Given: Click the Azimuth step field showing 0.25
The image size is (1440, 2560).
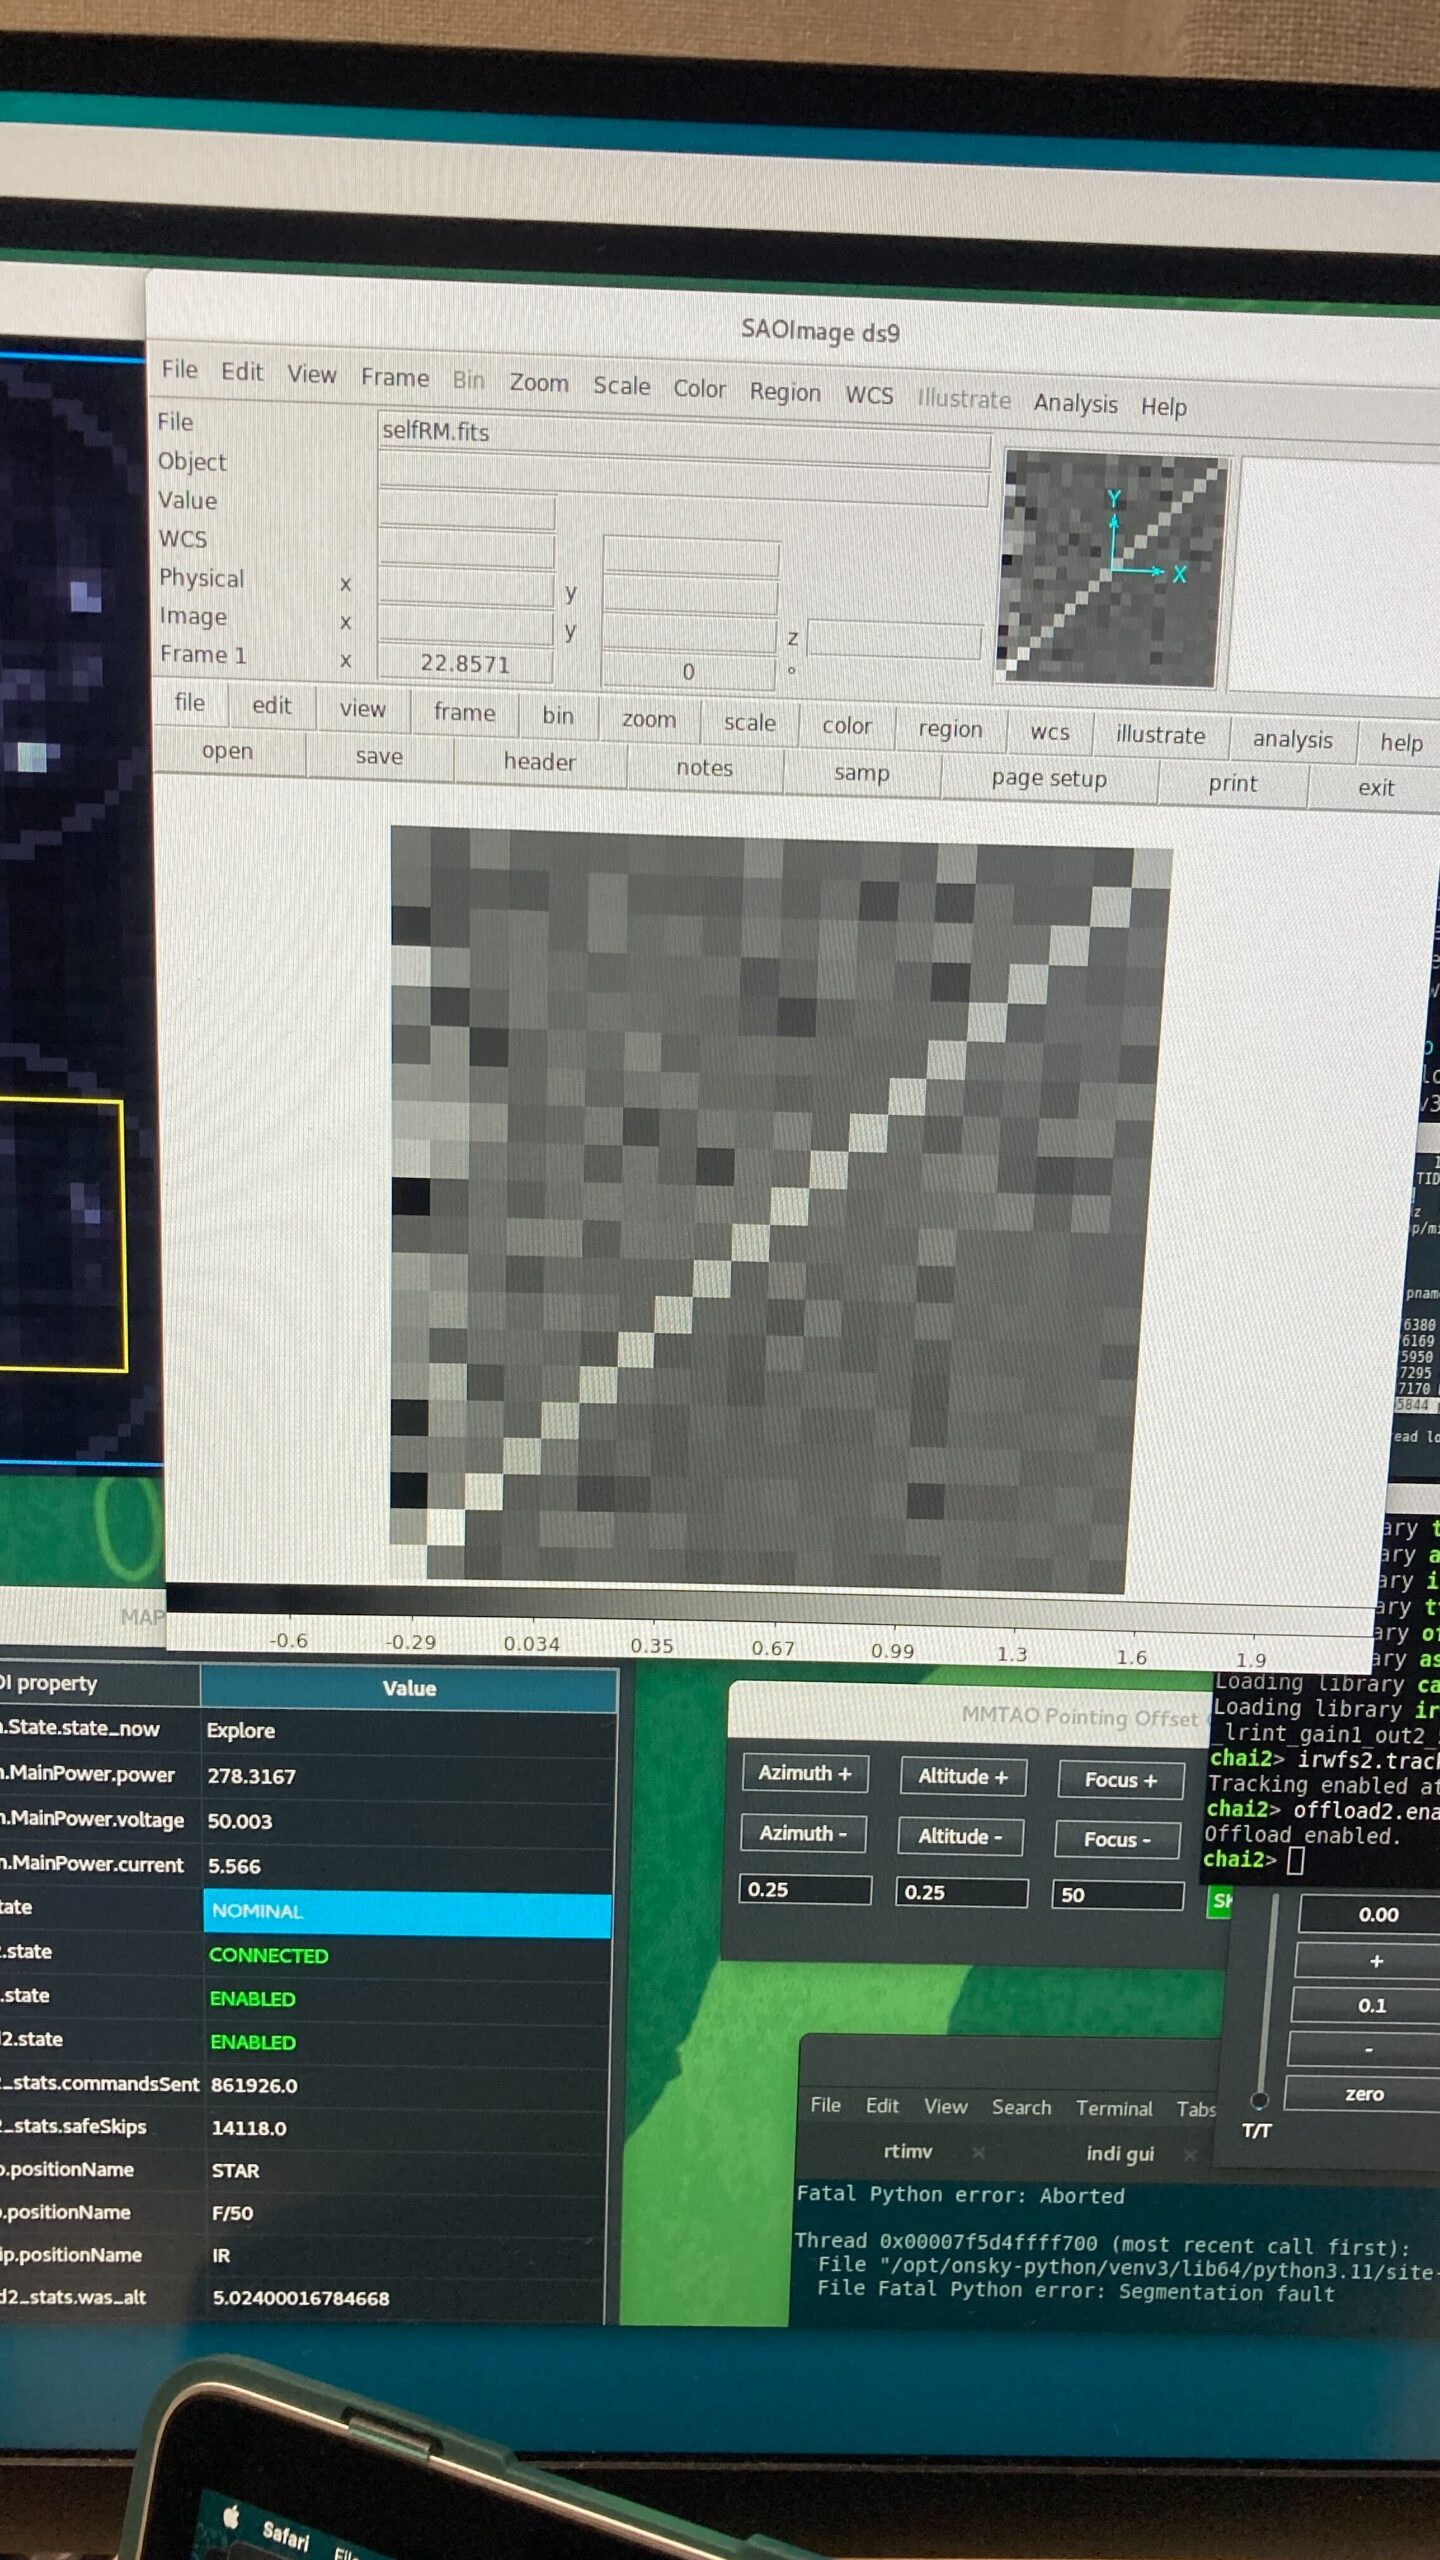Looking at the screenshot, I should 804,1889.
